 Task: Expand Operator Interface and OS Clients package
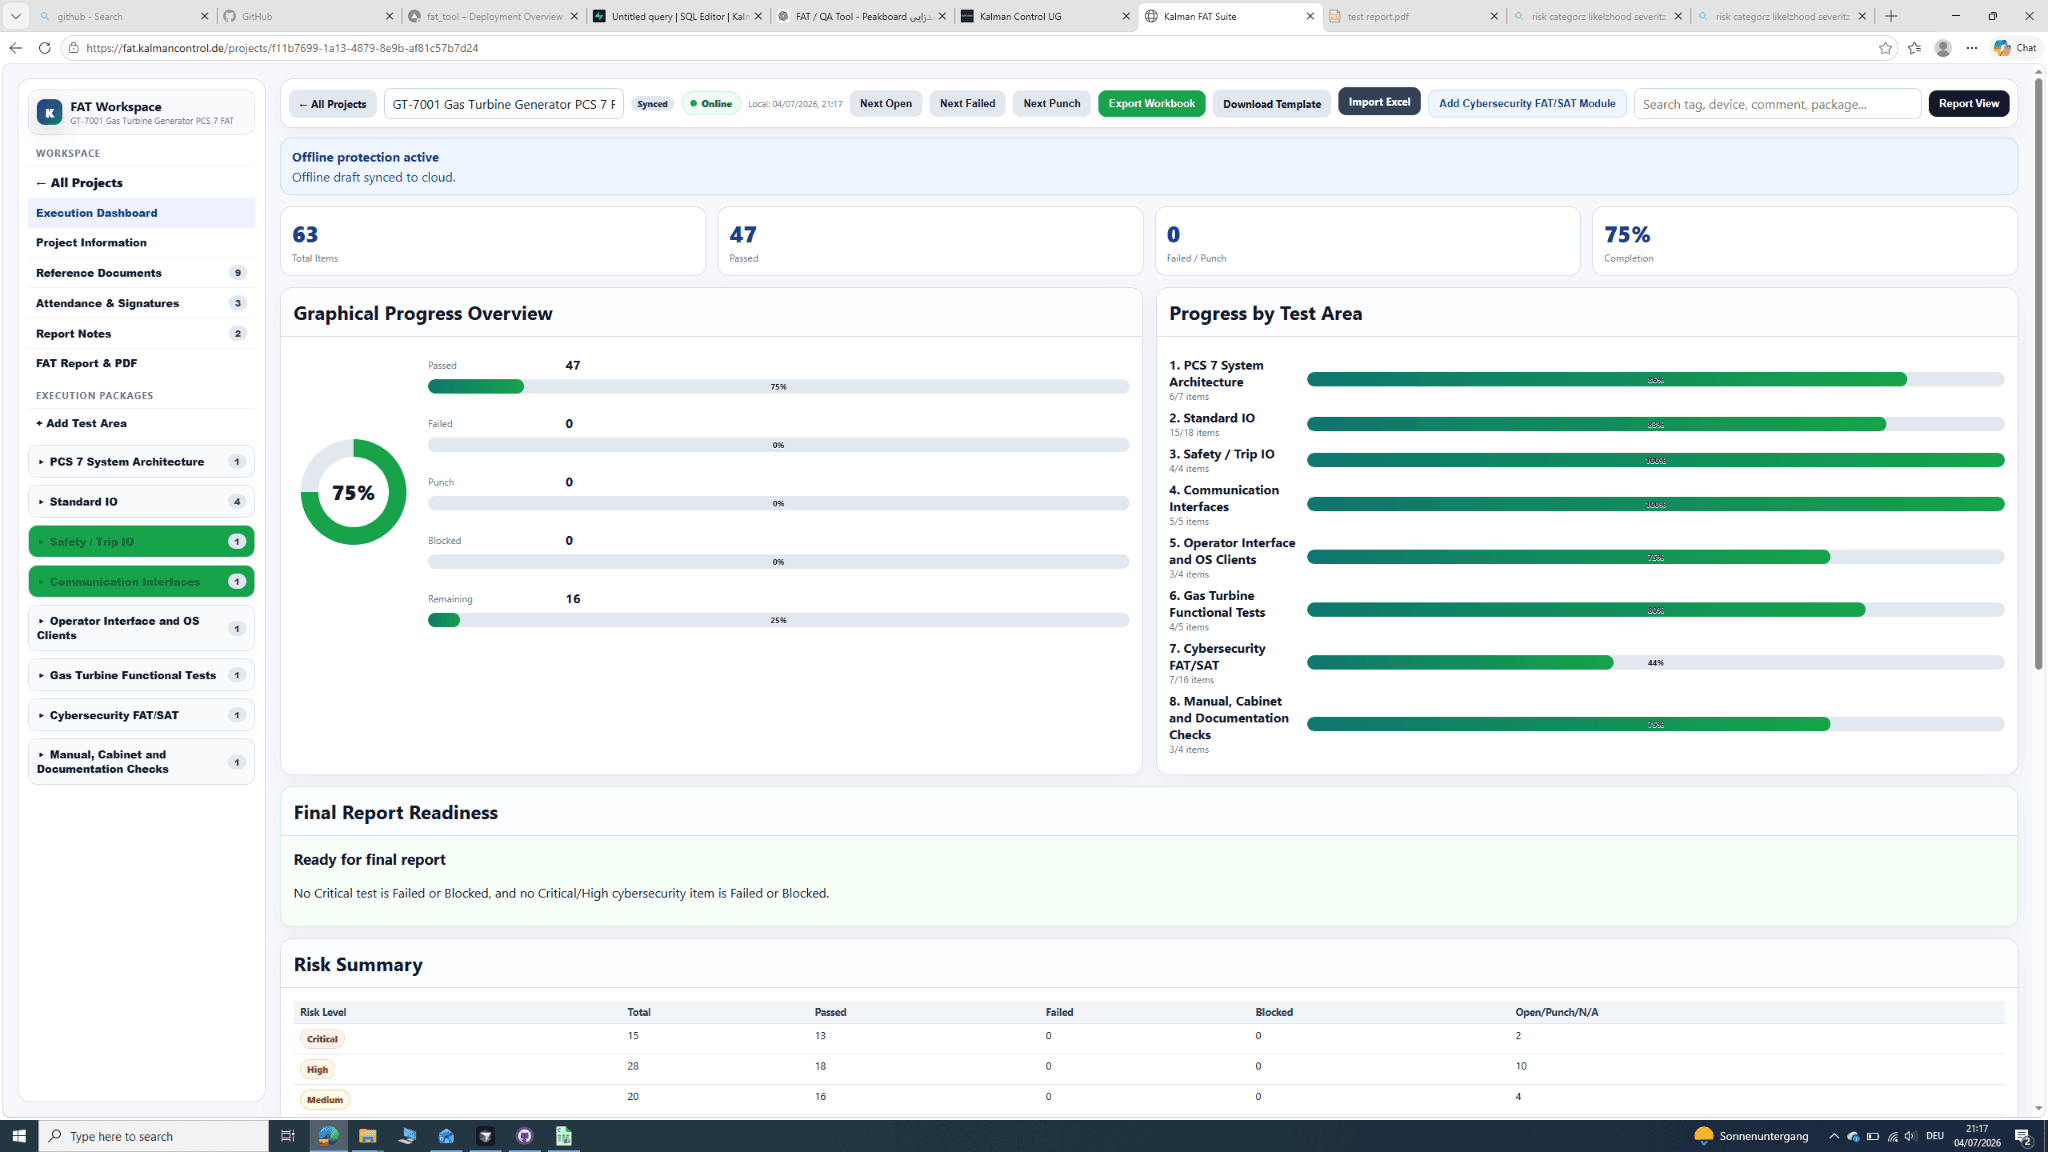point(141,628)
